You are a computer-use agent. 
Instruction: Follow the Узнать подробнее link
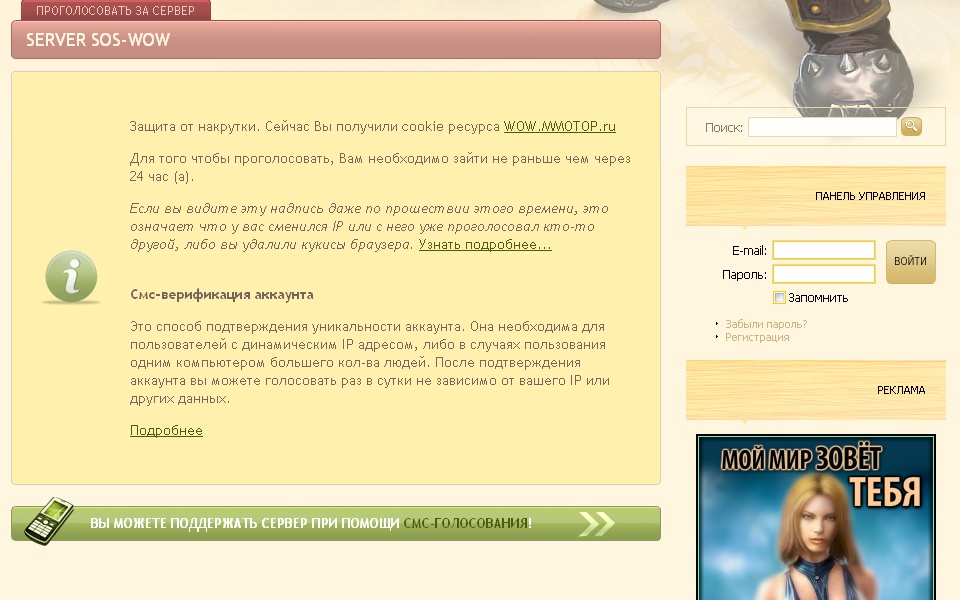coord(485,245)
